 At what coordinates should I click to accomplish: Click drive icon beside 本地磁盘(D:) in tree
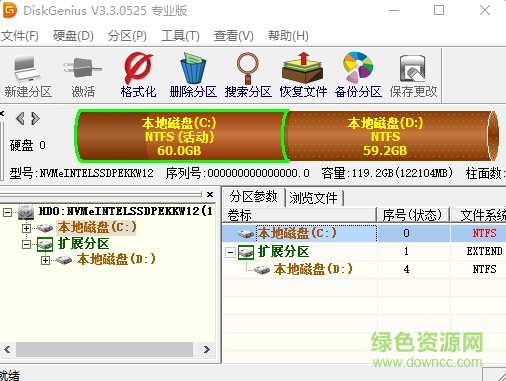pyautogui.click(x=64, y=260)
